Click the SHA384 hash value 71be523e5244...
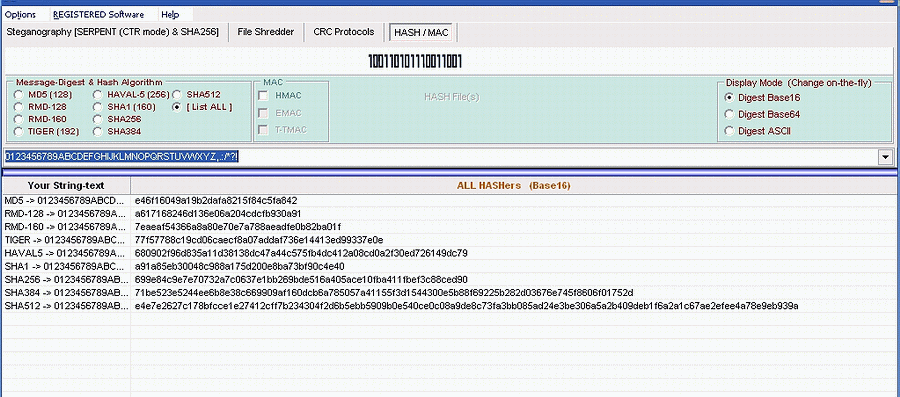900x397 pixels. pos(384,293)
